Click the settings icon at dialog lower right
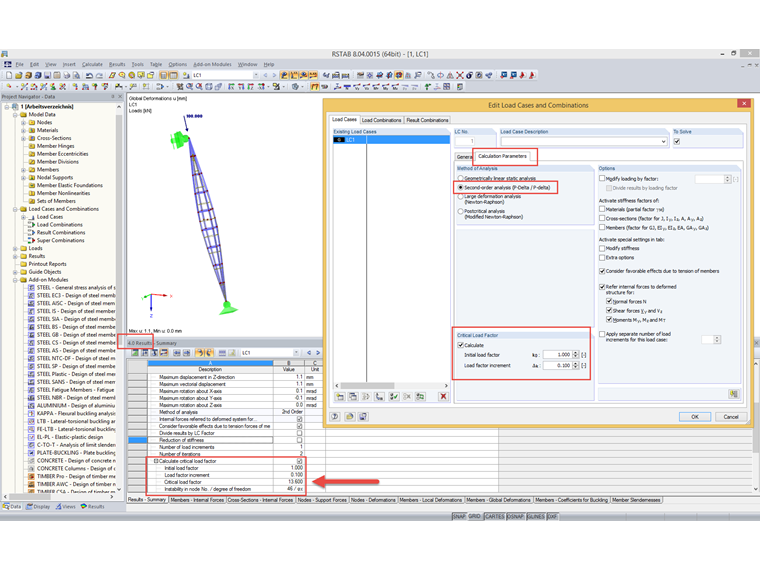The image size is (760, 570). click(x=734, y=394)
